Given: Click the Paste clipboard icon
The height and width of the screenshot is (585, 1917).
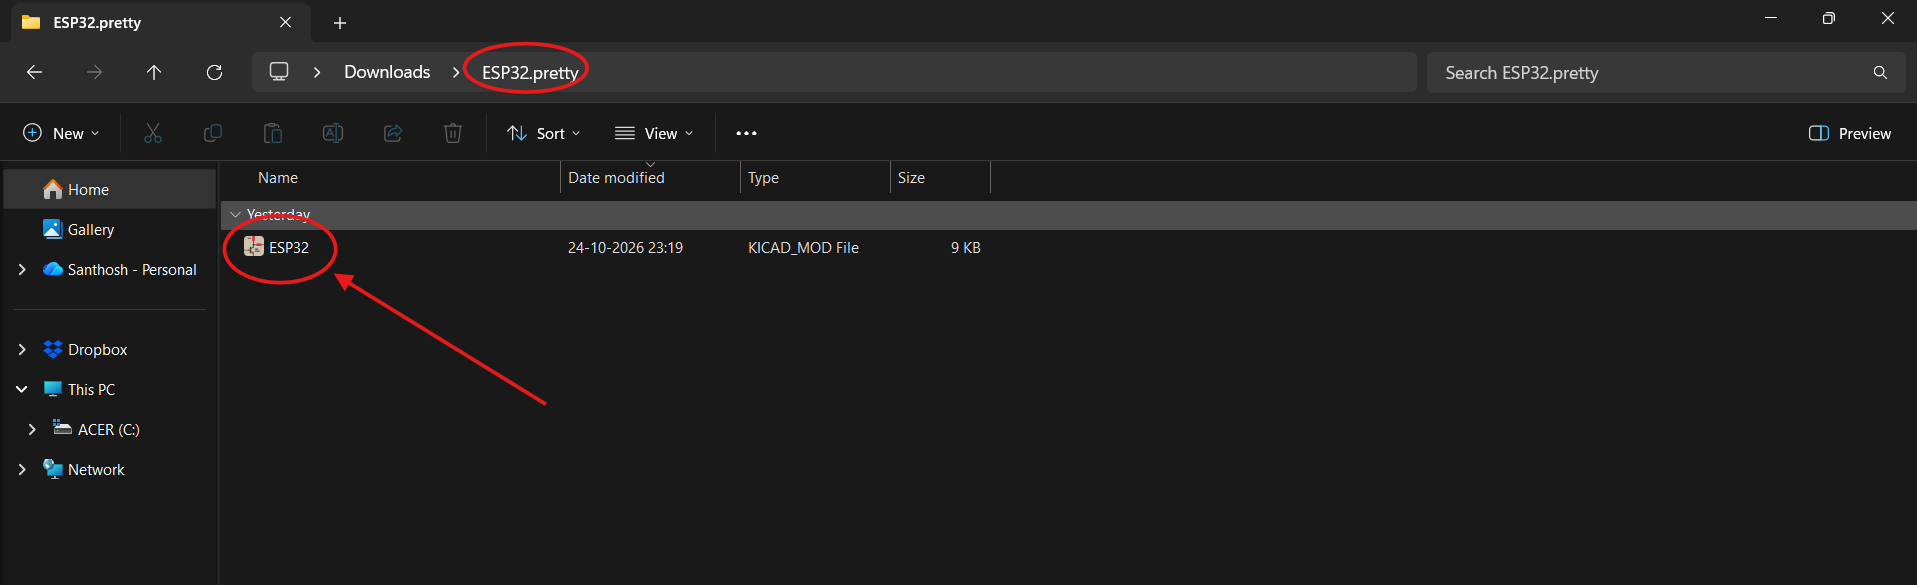Looking at the screenshot, I should (x=273, y=133).
